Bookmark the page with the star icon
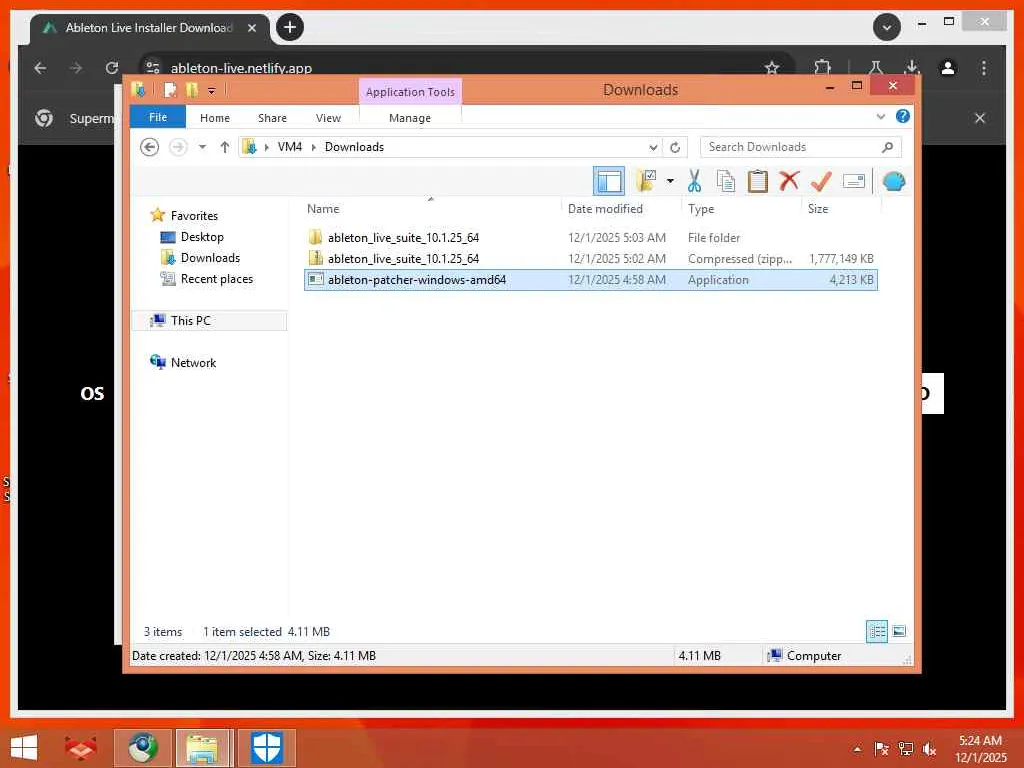The height and width of the screenshot is (768, 1024). pos(772,68)
